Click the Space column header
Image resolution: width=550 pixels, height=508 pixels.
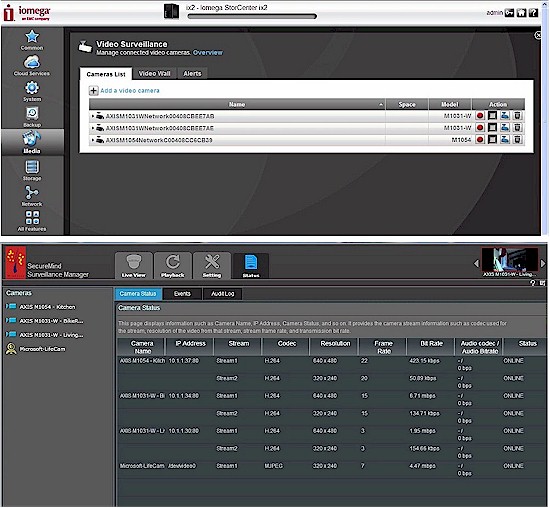(407, 105)
